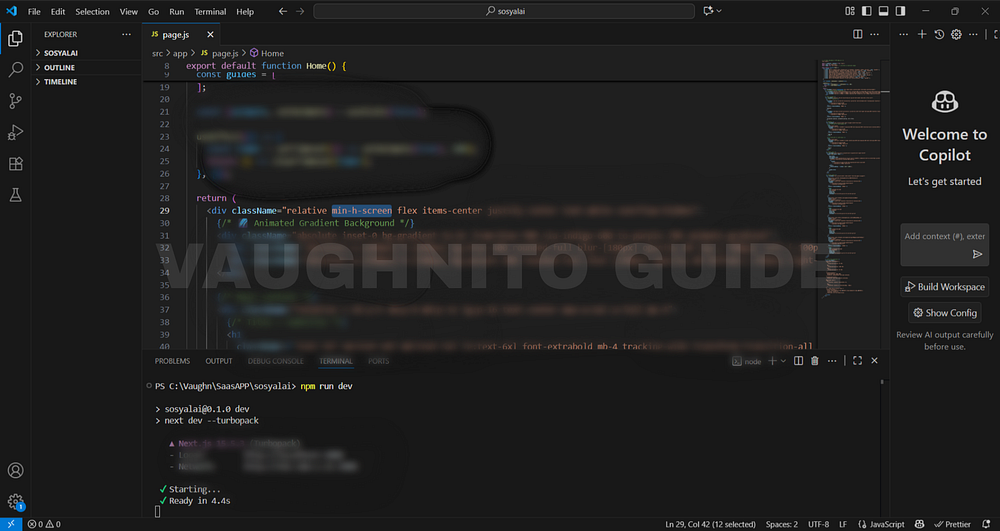
Task: Click the Prettier status bar item
Action: (952, 524)
